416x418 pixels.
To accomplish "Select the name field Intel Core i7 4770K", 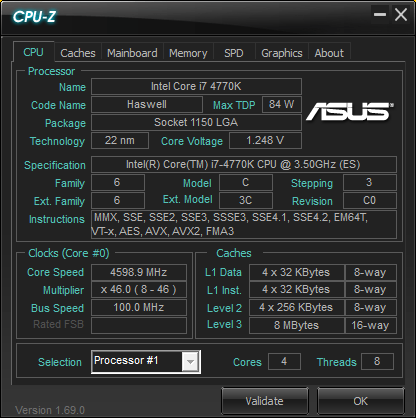I will point(196,87).
